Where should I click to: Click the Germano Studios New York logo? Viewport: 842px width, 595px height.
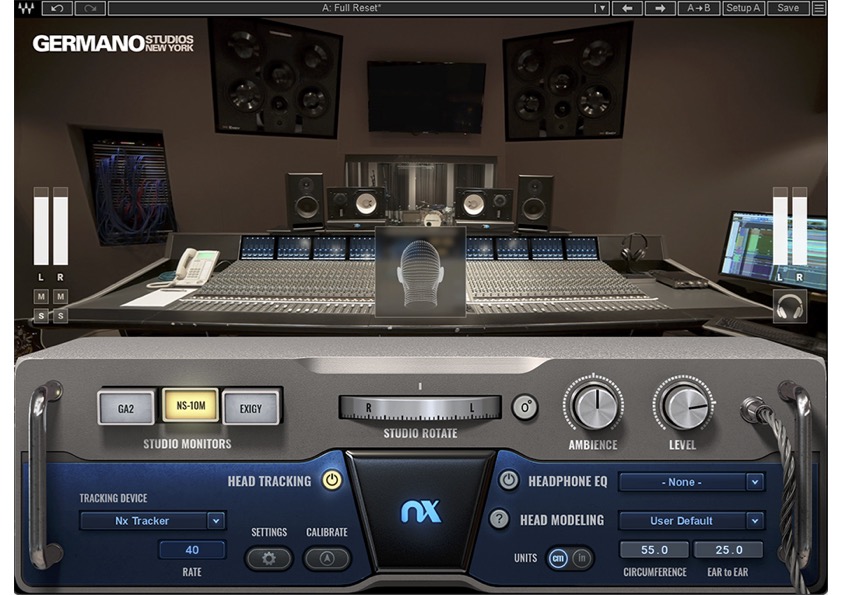point(113,43)
